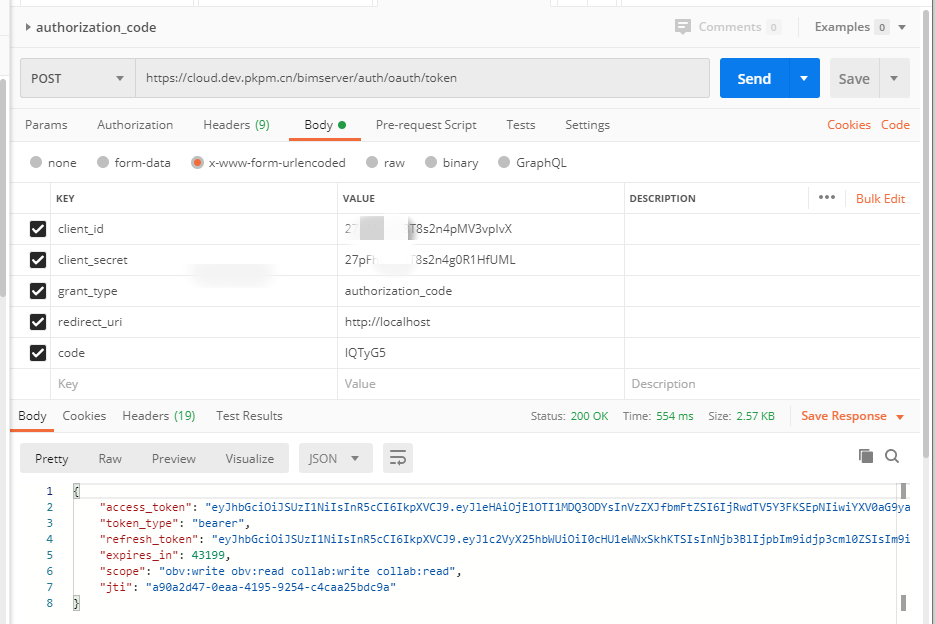Viewport: 936px width, 624px height.
Task: Toggle line wrapping in response viewer
Action: 397,456
